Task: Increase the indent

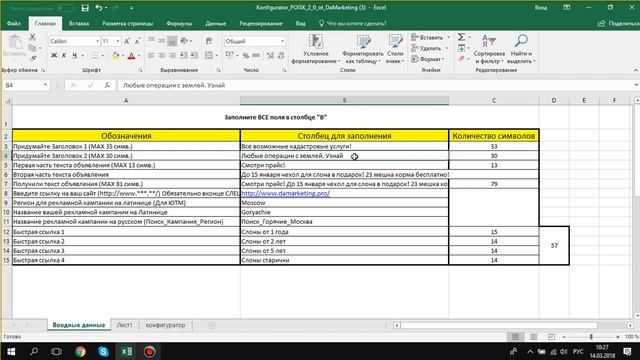Action: [194, 56]
